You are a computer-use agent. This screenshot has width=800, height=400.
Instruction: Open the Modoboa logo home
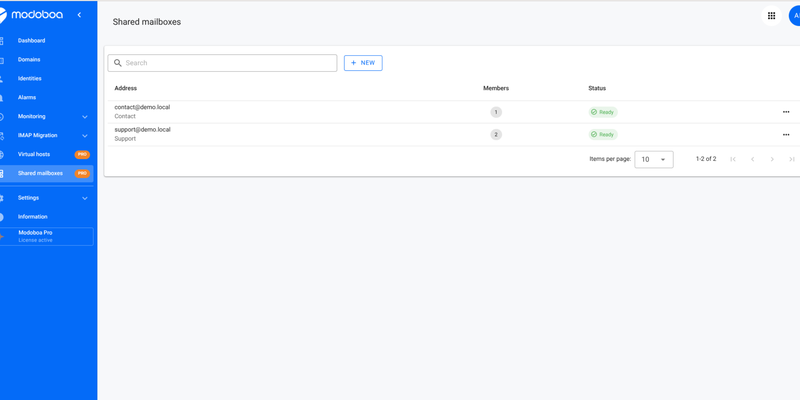(32, 15)
